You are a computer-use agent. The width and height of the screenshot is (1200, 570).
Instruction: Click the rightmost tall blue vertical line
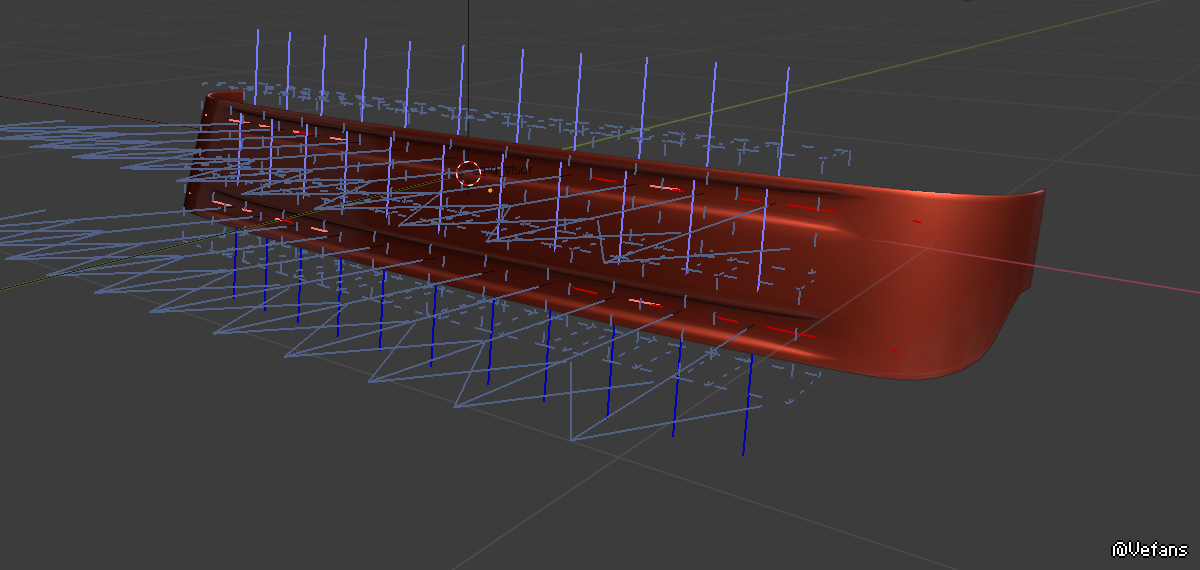786,110
